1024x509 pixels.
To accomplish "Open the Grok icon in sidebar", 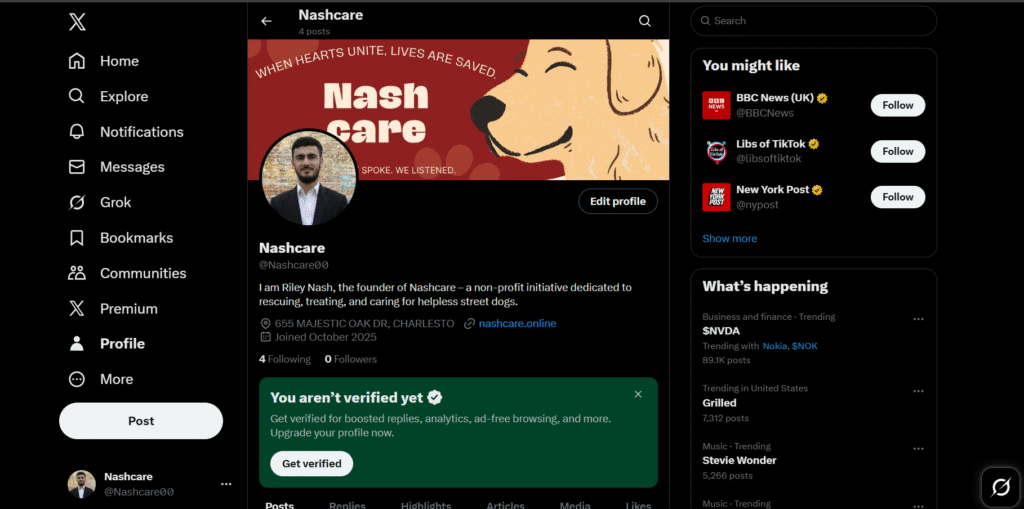I will [77, 202].
